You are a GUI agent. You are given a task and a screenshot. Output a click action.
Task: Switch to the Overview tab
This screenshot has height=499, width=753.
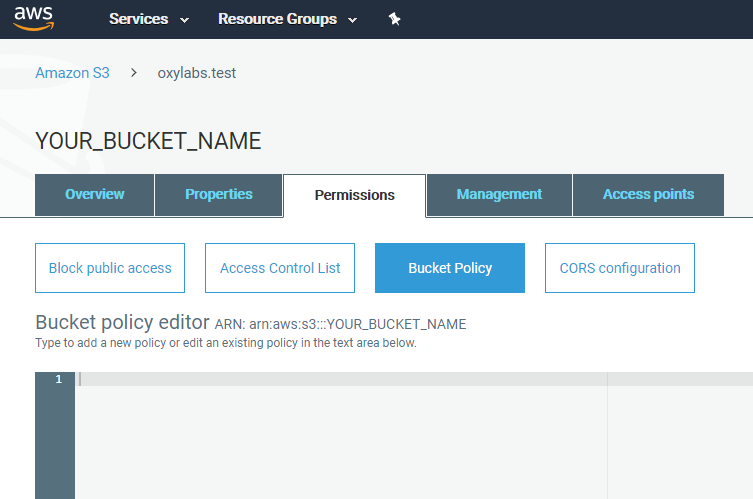[94, 195]
